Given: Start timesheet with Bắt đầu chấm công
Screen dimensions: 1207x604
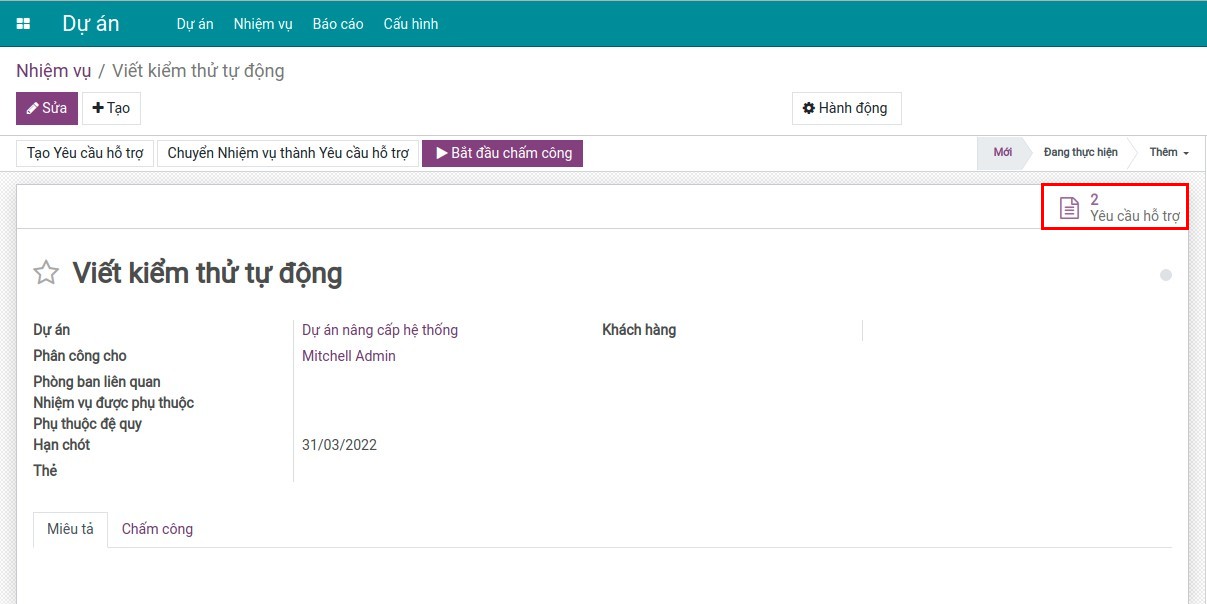Looking at the screenshot, I should 502,153.
